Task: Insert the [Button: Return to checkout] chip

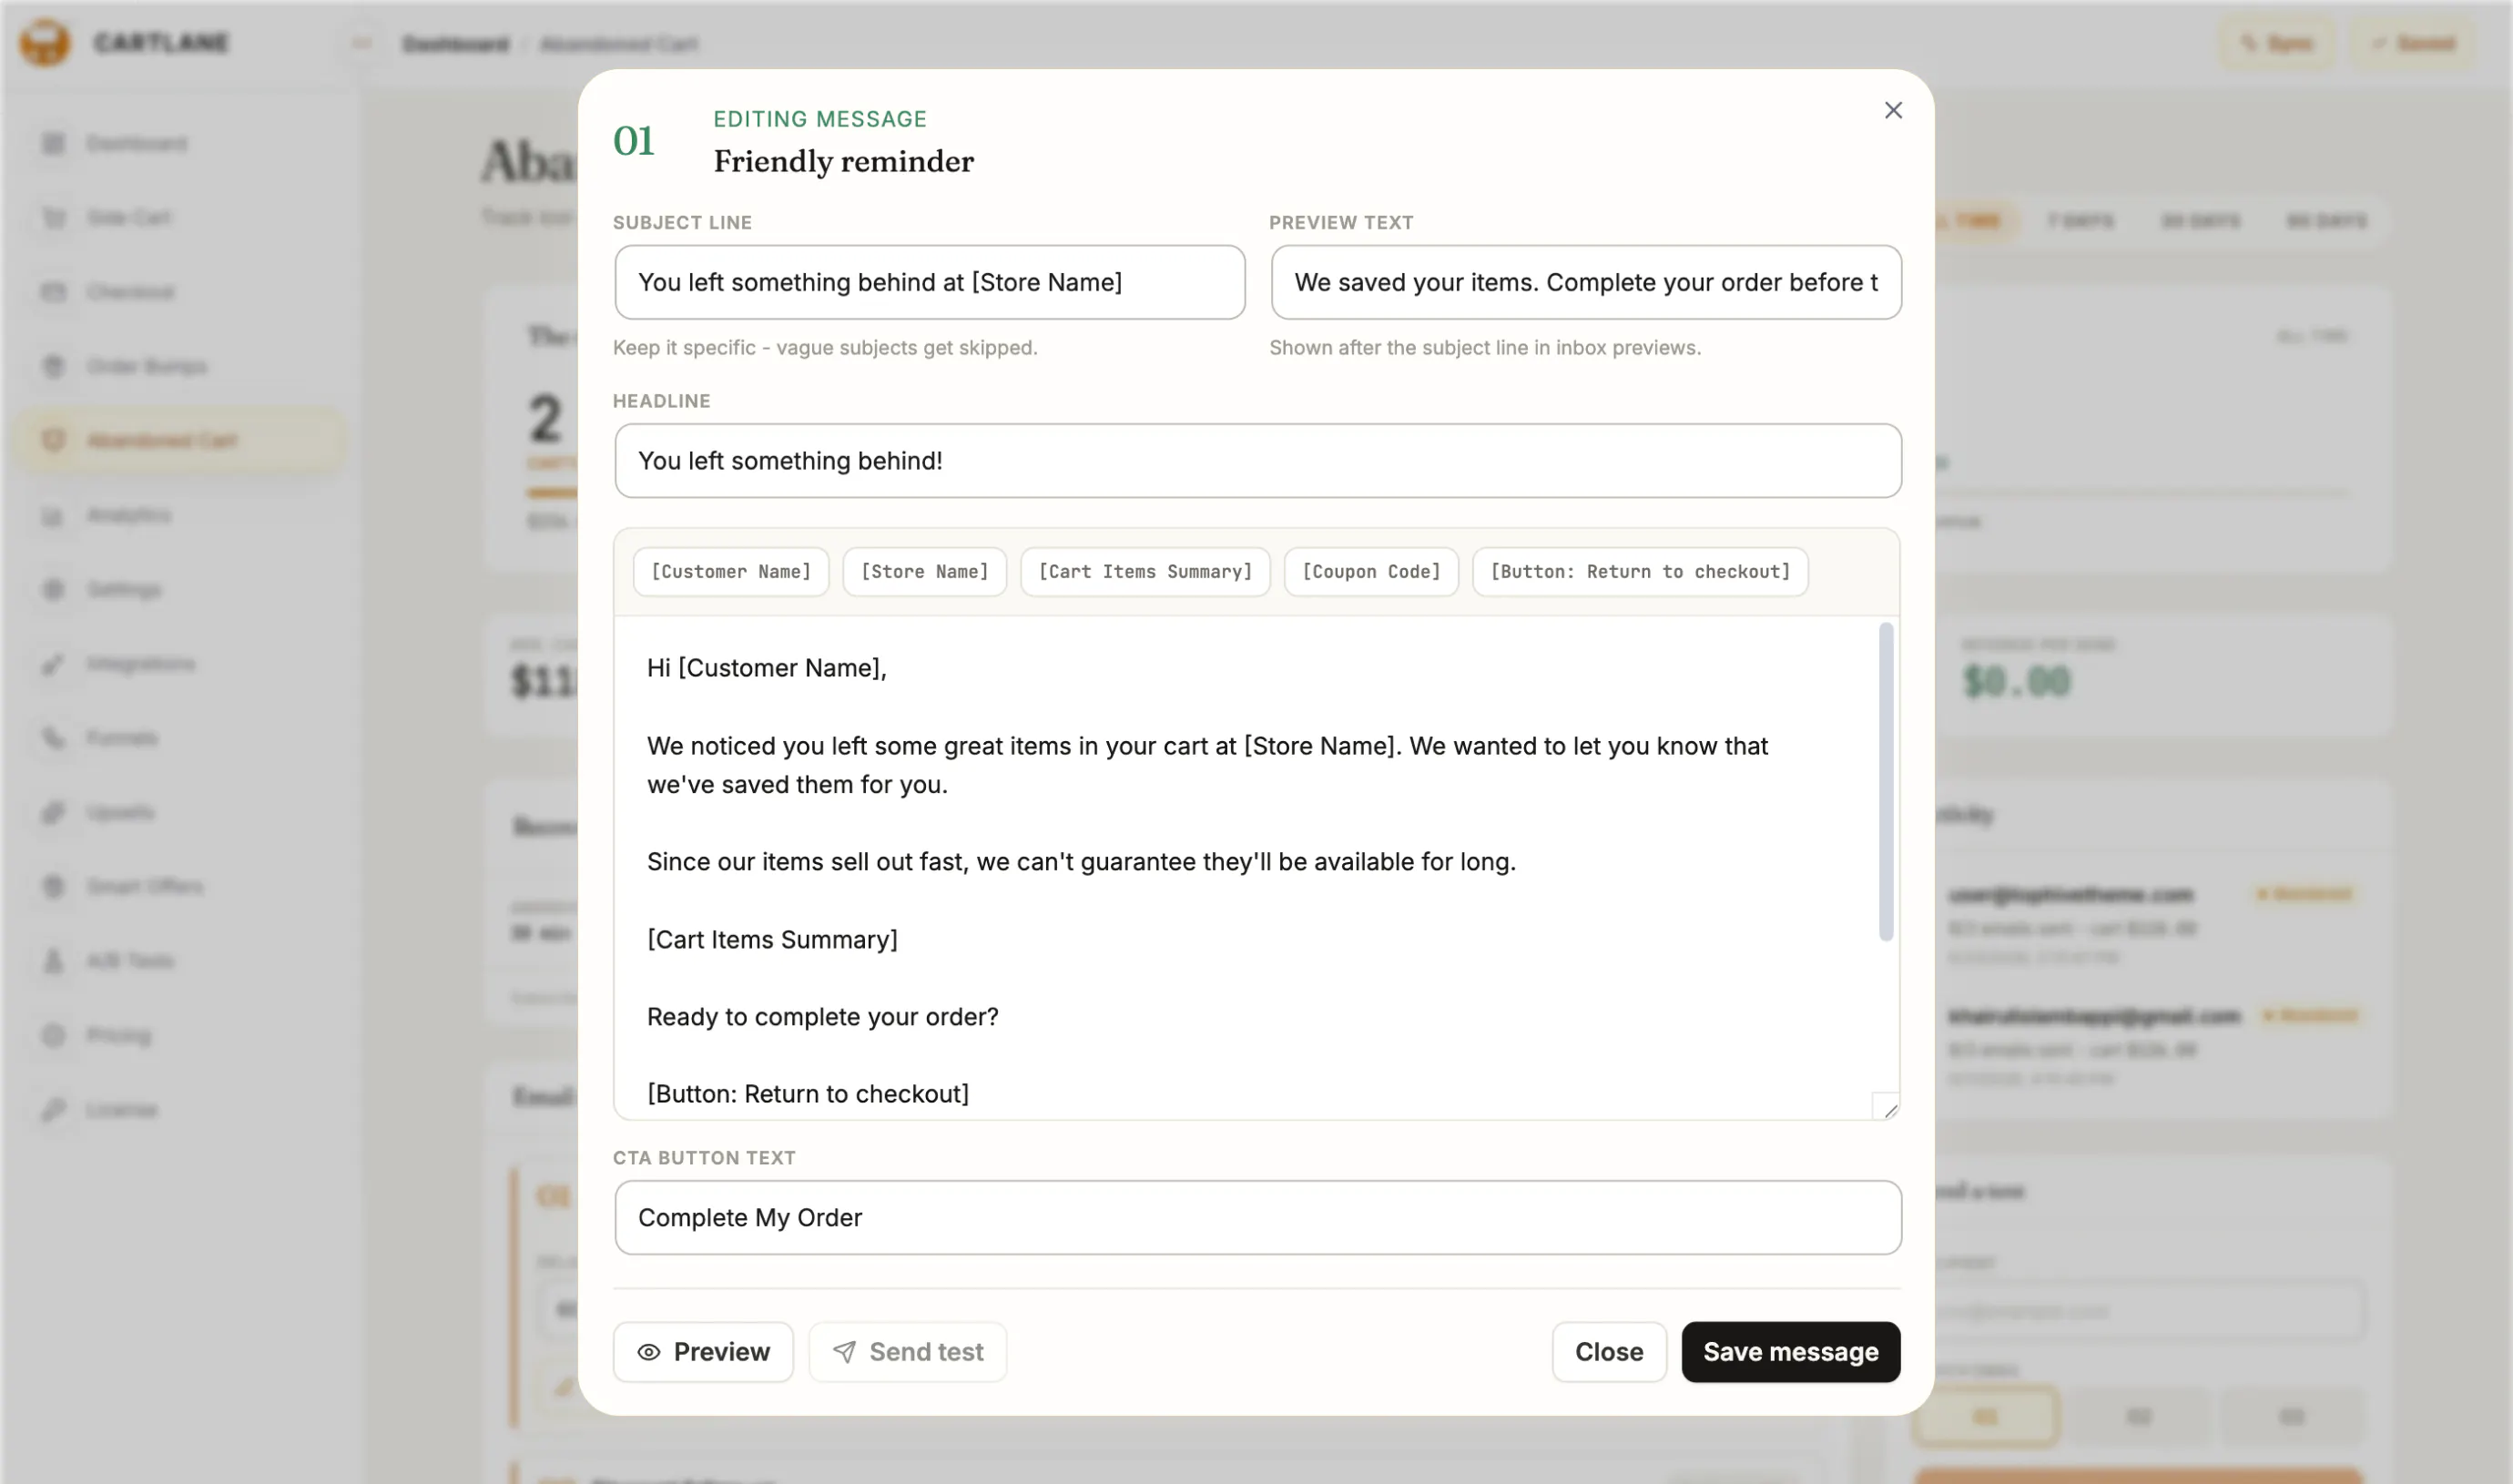Action: (1639, 571)
